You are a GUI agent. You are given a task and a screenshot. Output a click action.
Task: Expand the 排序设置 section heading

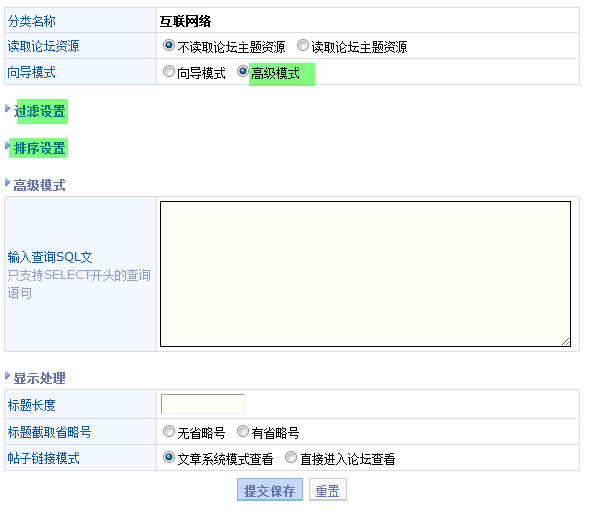click(40, 148)
